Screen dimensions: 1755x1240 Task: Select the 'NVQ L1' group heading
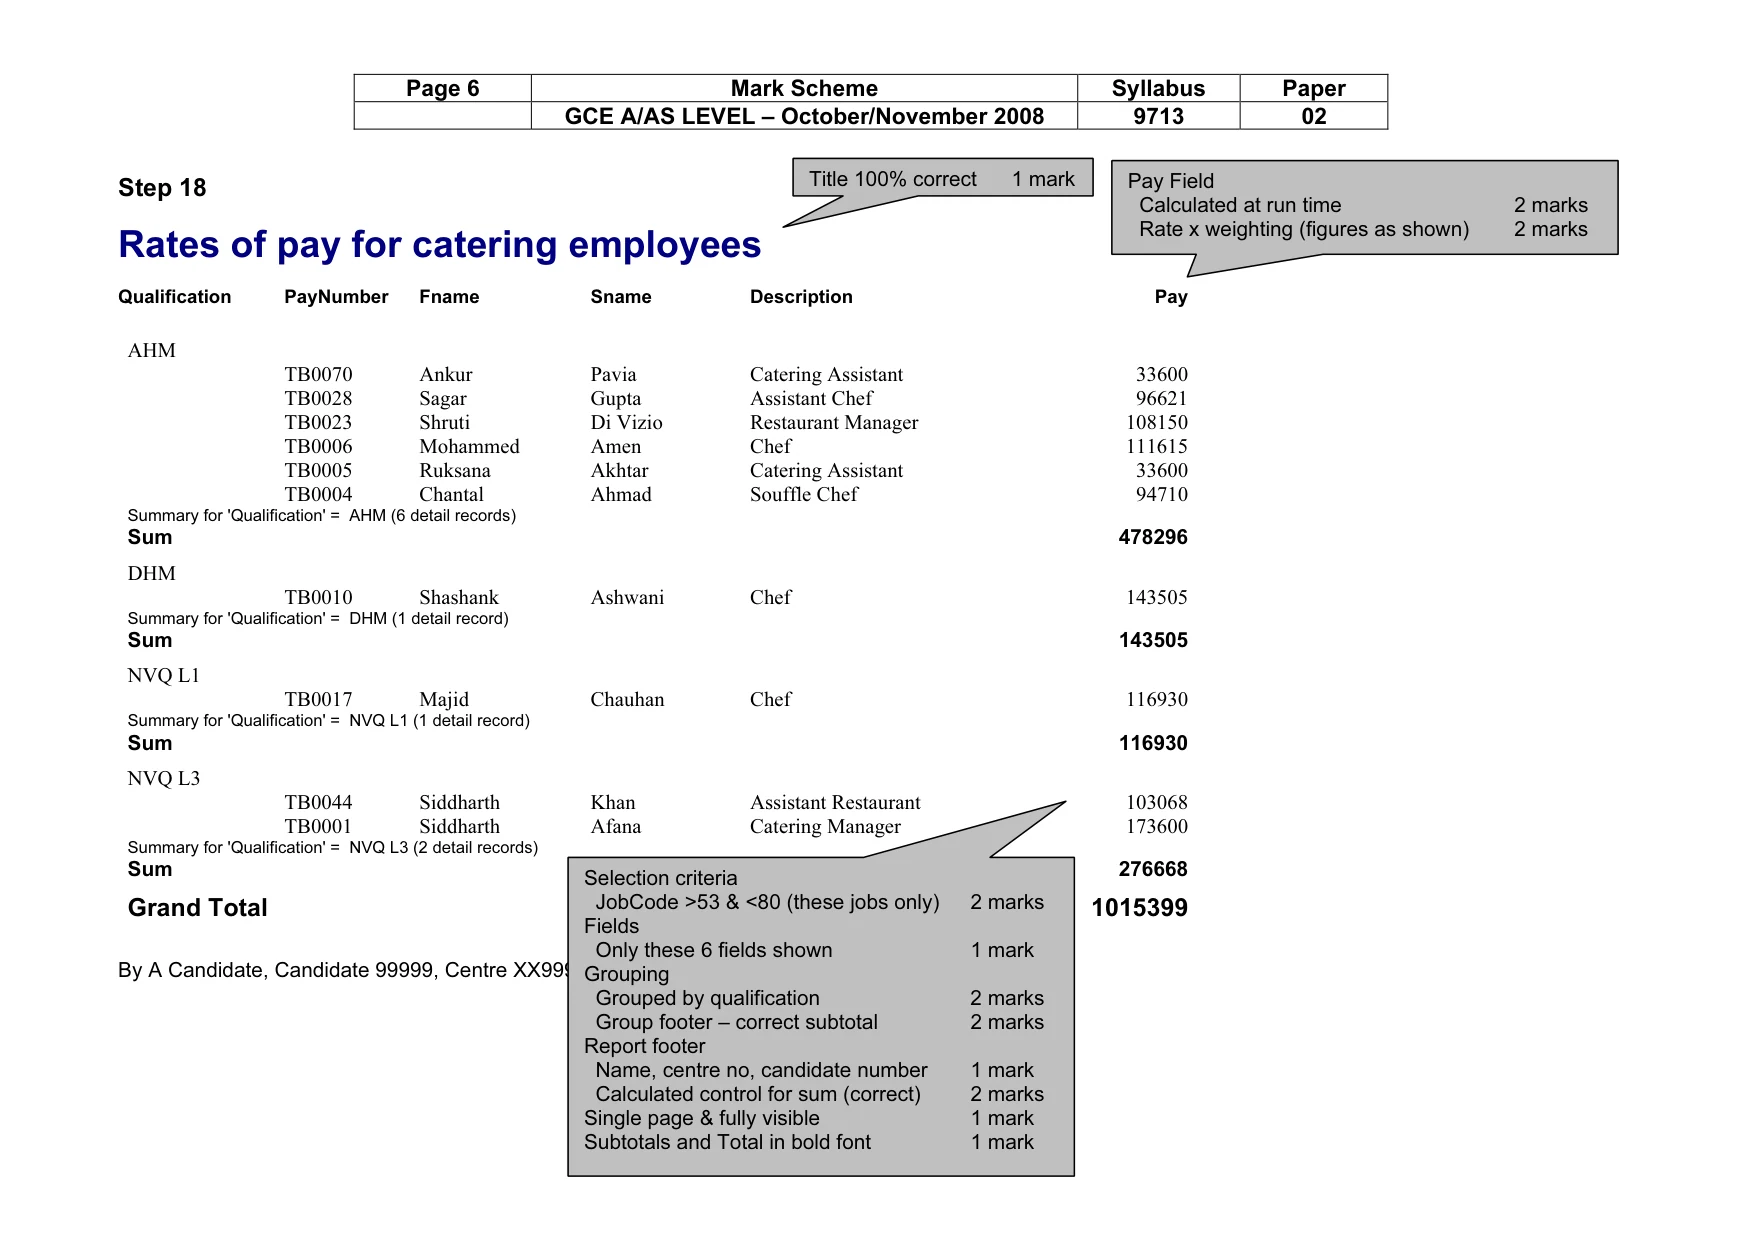point(164,676)
